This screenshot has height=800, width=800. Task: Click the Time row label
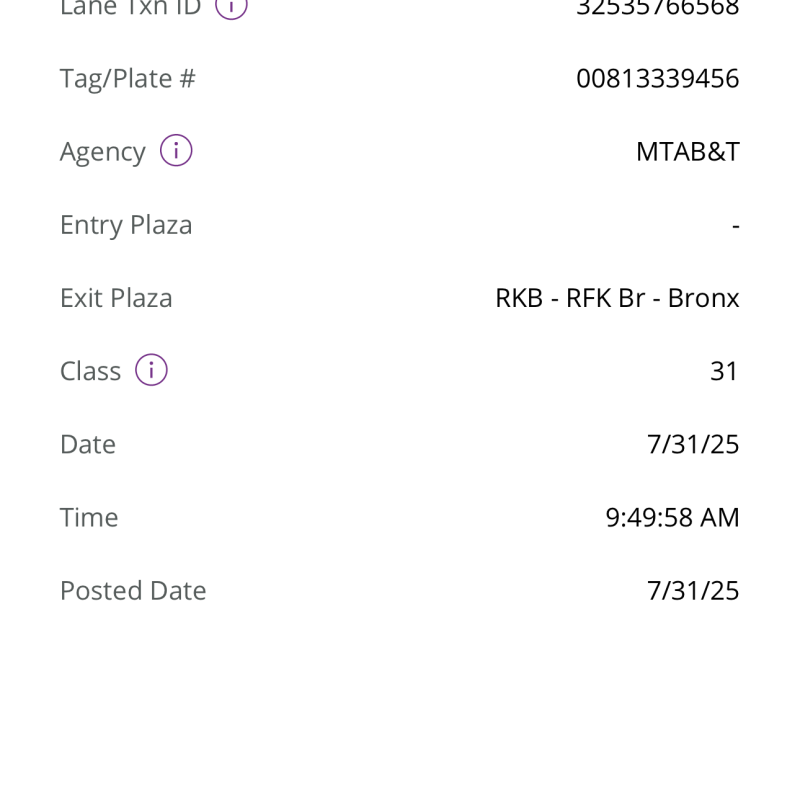[x=89, y=517]
